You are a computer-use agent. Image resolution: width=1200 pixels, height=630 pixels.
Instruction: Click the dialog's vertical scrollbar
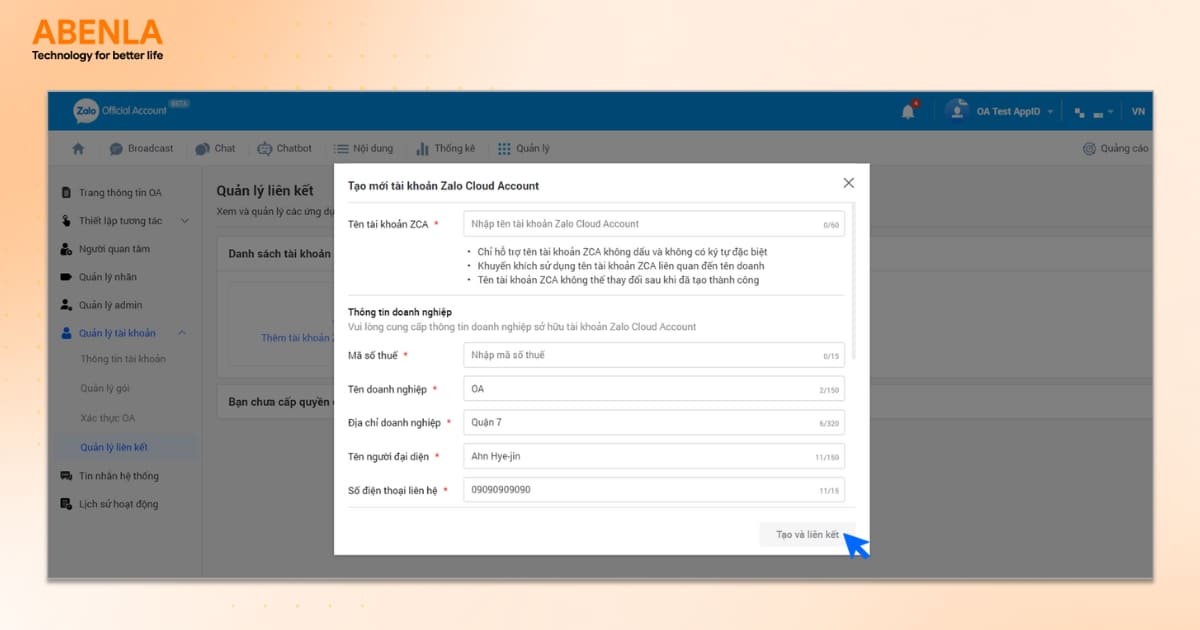[853, 280]
